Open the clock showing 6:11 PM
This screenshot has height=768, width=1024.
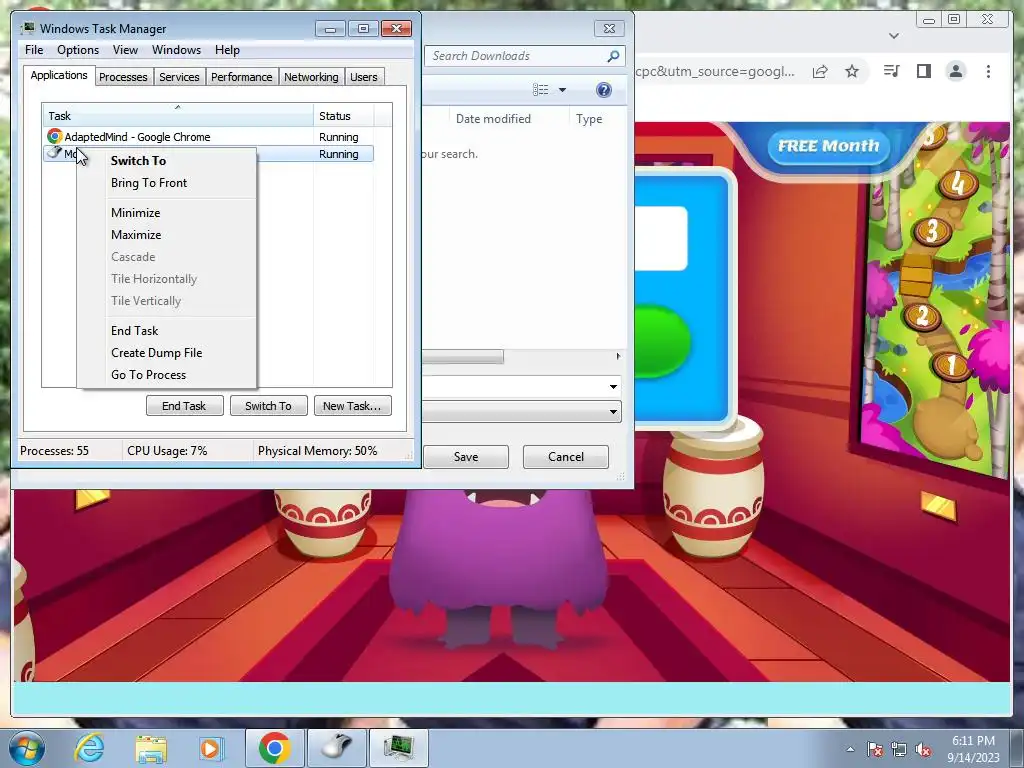point(973,749)
